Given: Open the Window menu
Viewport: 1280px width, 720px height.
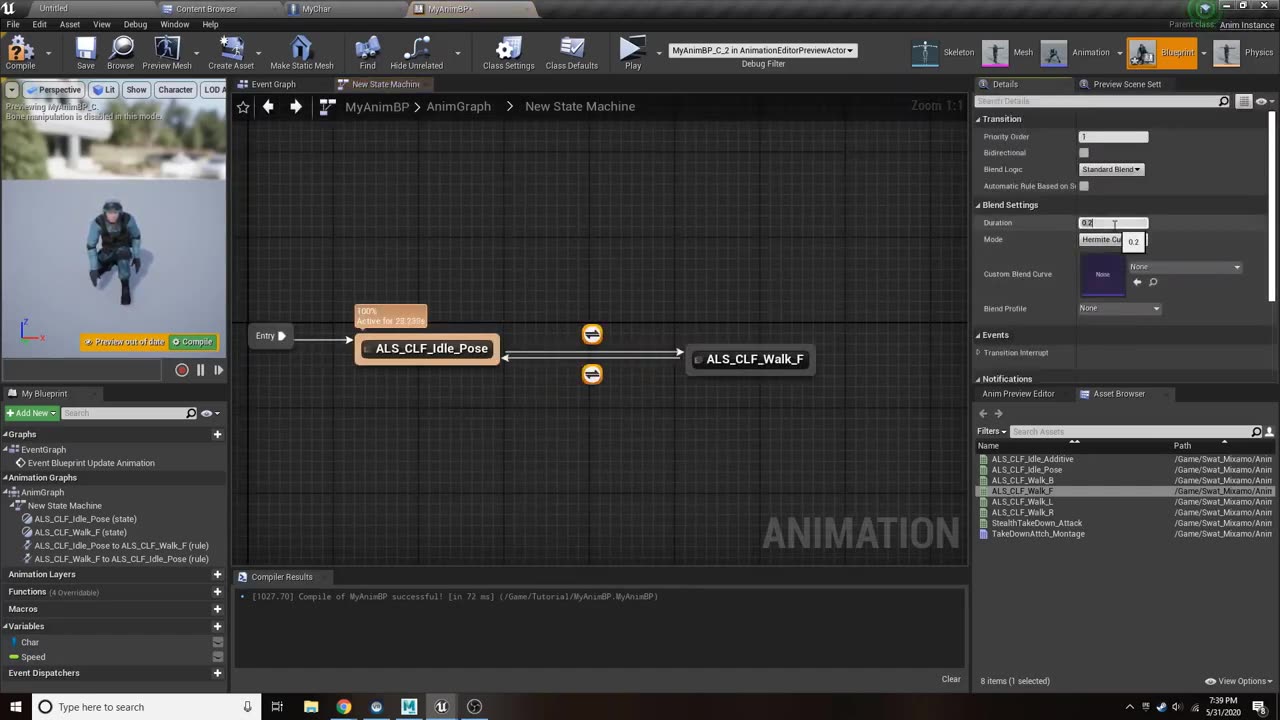Looking at the screenshot, I should click(x=175, y=24).
